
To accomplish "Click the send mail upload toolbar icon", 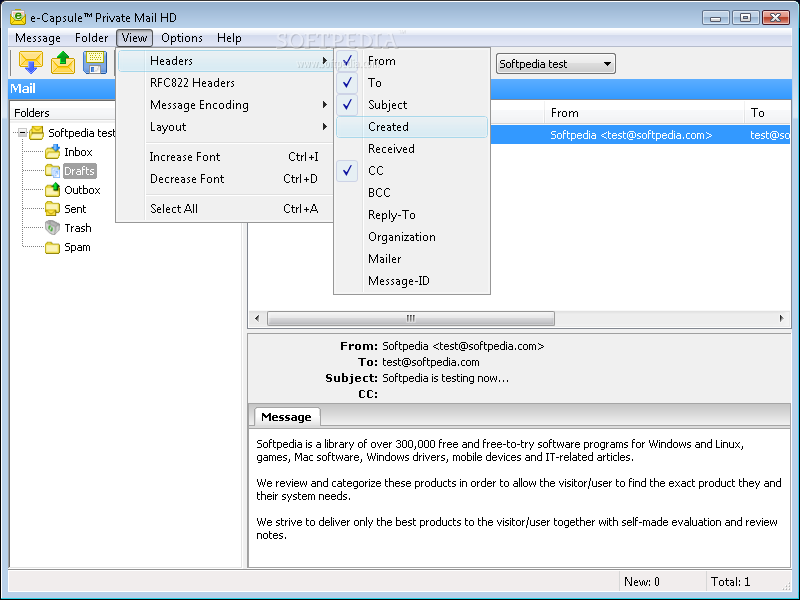I will click(63, 62).
